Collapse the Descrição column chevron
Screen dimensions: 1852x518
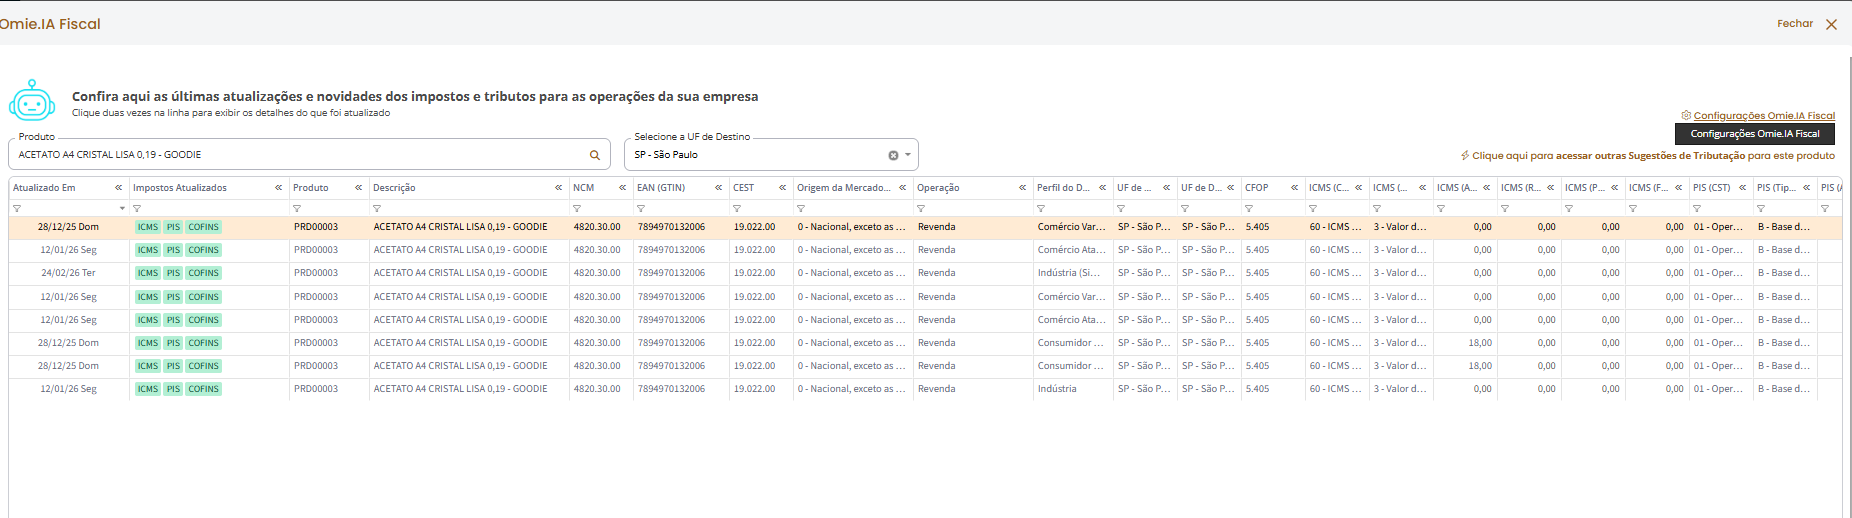[558, 188]
